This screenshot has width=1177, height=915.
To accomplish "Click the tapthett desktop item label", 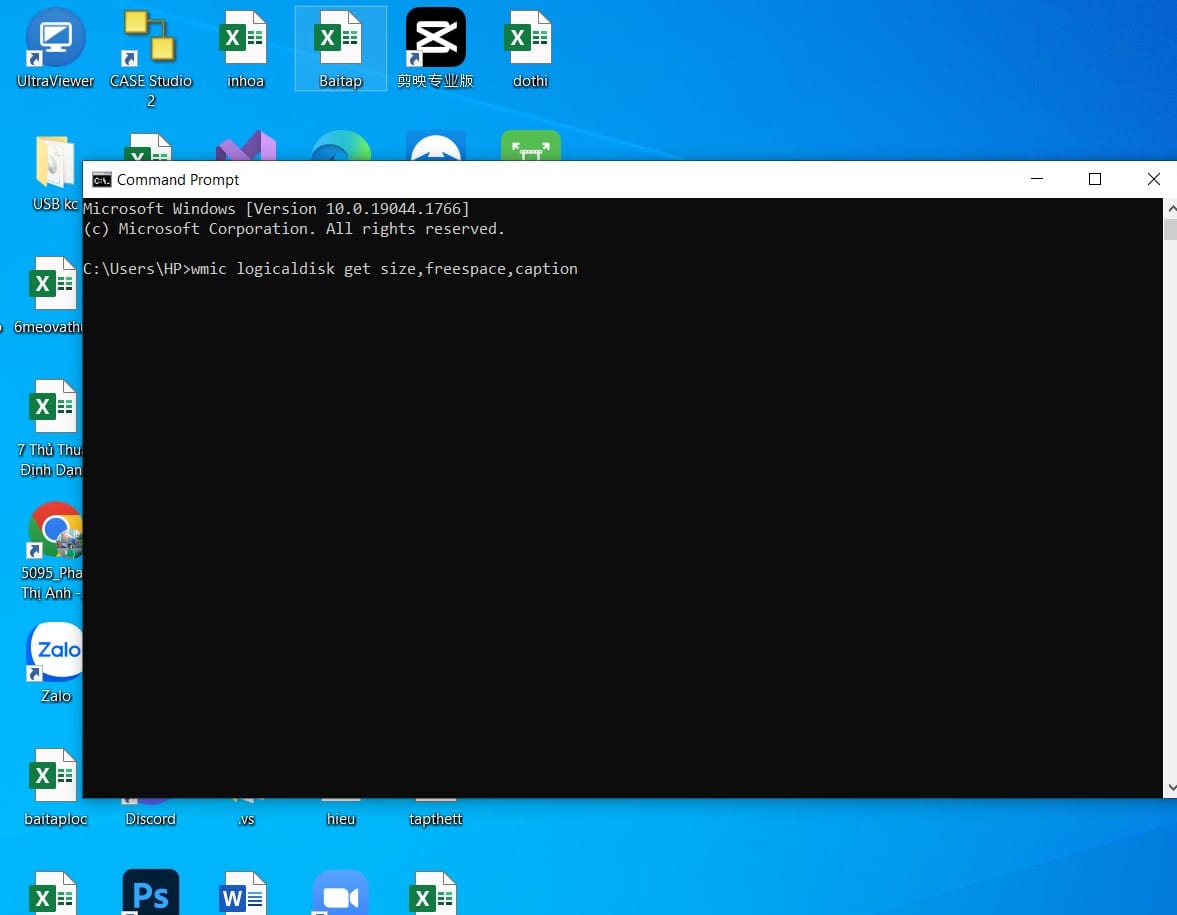I will (x=435, y=819).
